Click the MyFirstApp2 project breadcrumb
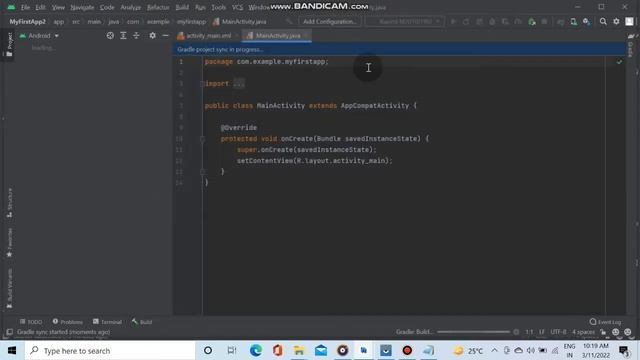 click(x=27, y=22)
